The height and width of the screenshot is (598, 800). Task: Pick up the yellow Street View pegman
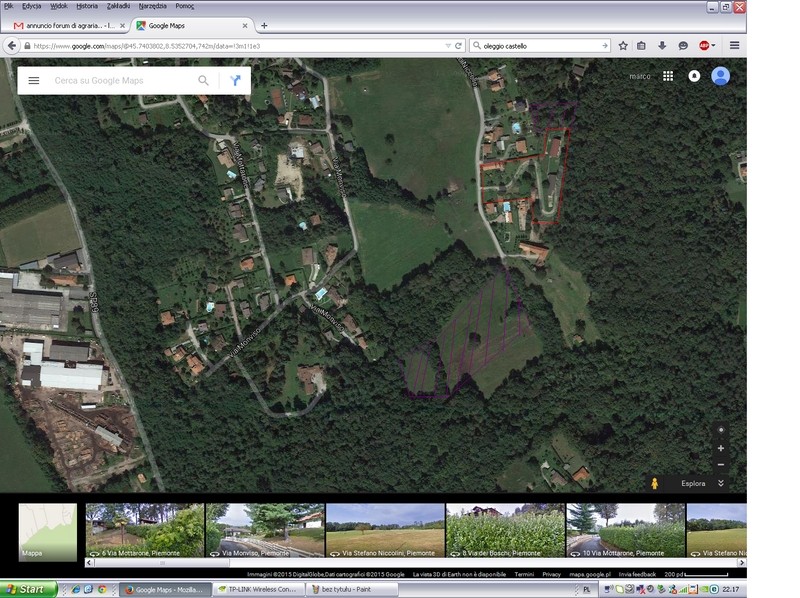tap(653, 484)
